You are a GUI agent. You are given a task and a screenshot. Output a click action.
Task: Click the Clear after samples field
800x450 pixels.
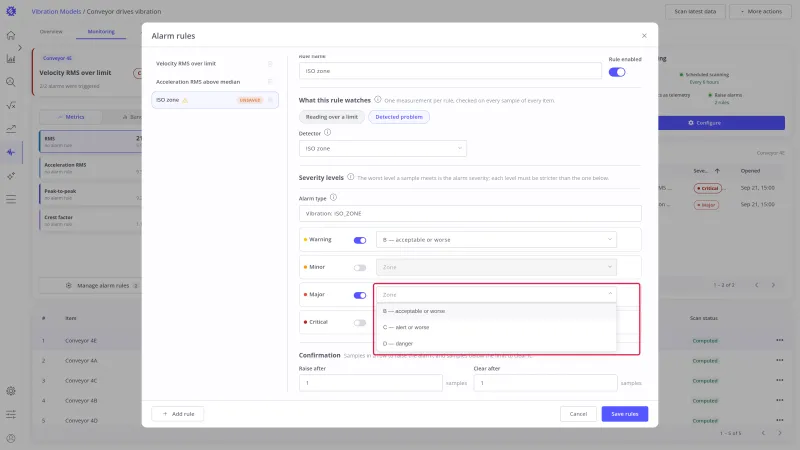[x=545, y=383]
